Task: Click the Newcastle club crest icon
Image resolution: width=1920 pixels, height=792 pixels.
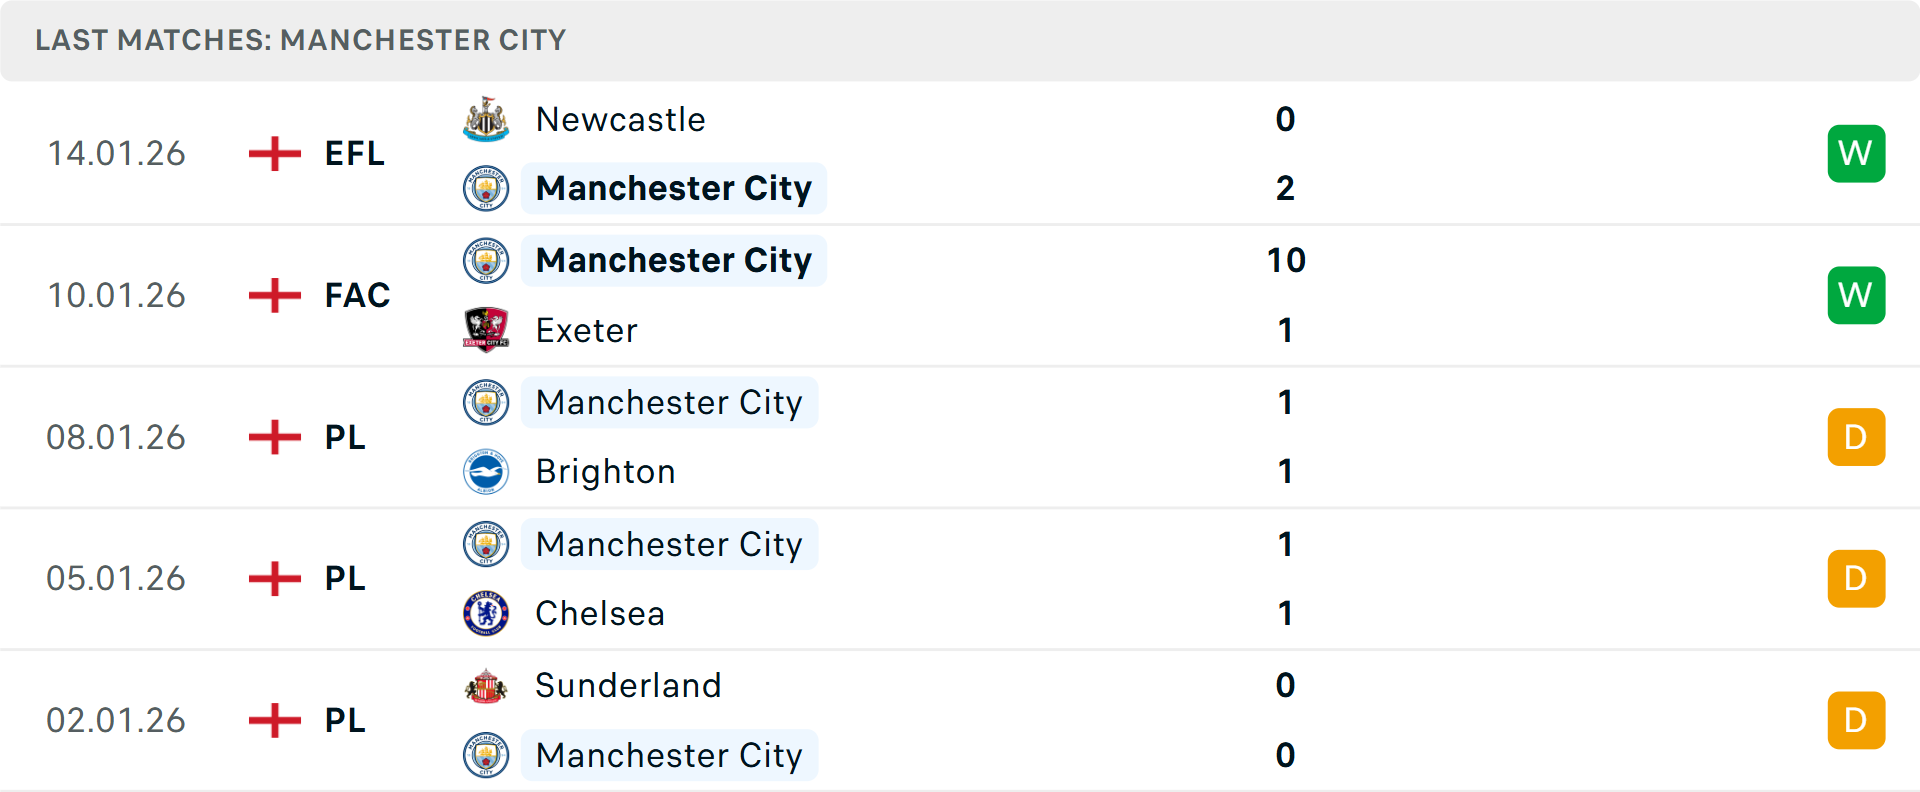Action: pos(486,120)
